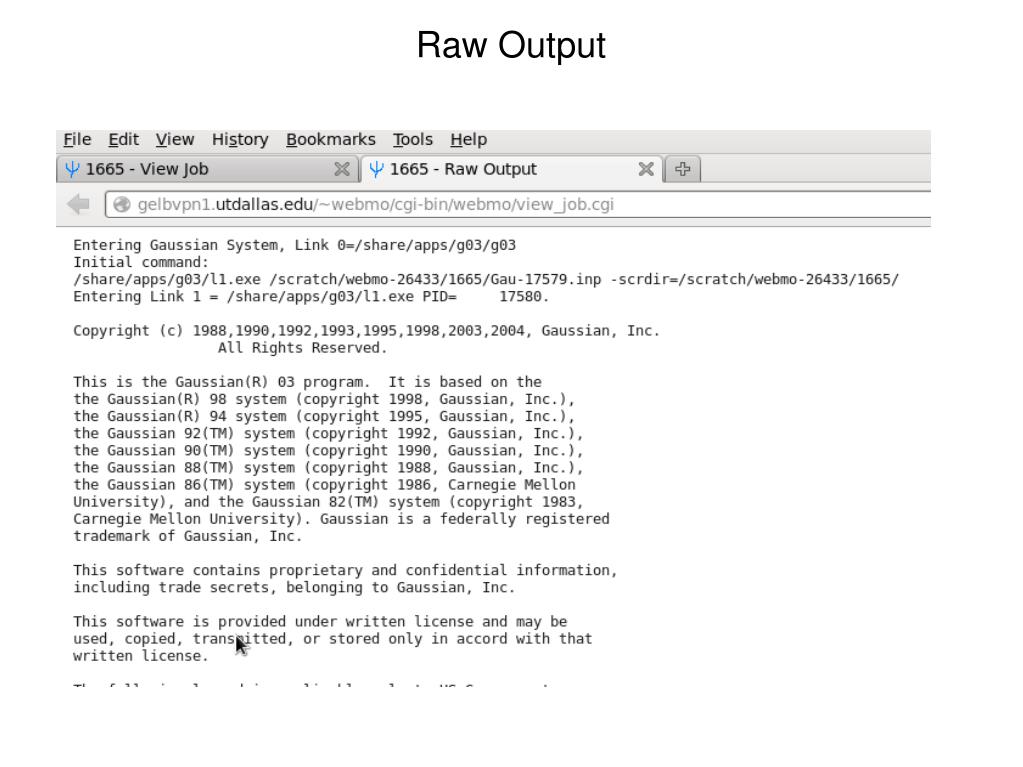Click 'proprietary and confidential information' line
Viewport: 1023px width, 767px height.
pos(345,570)
